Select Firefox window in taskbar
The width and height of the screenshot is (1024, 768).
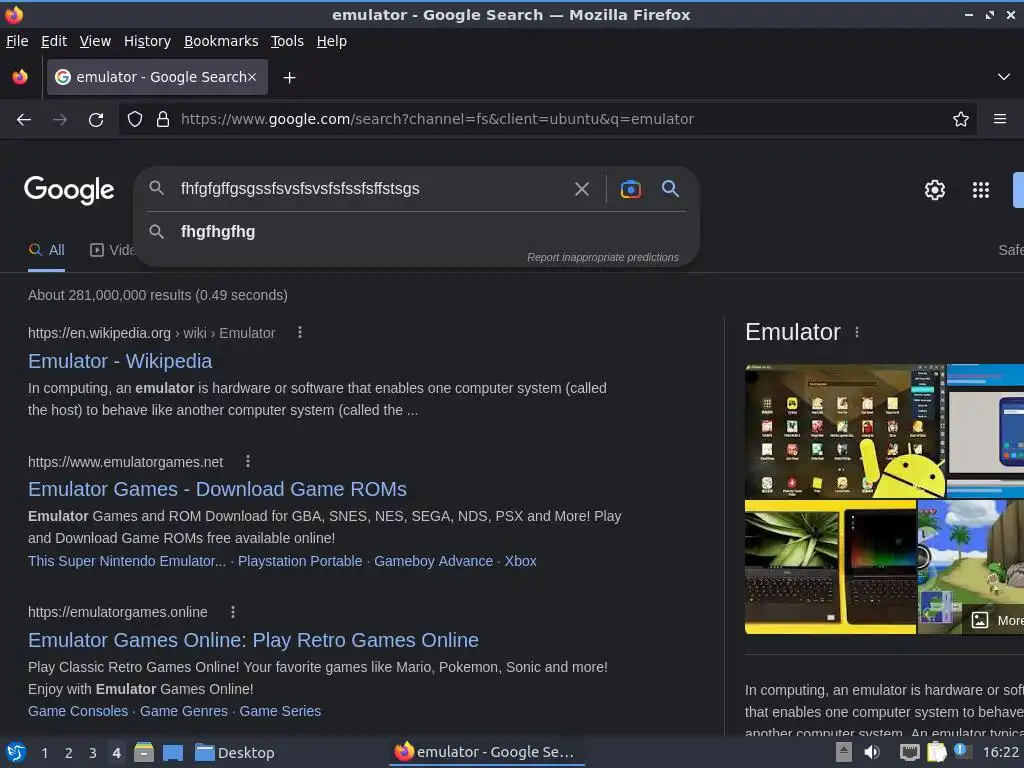[x=486, y=752]
